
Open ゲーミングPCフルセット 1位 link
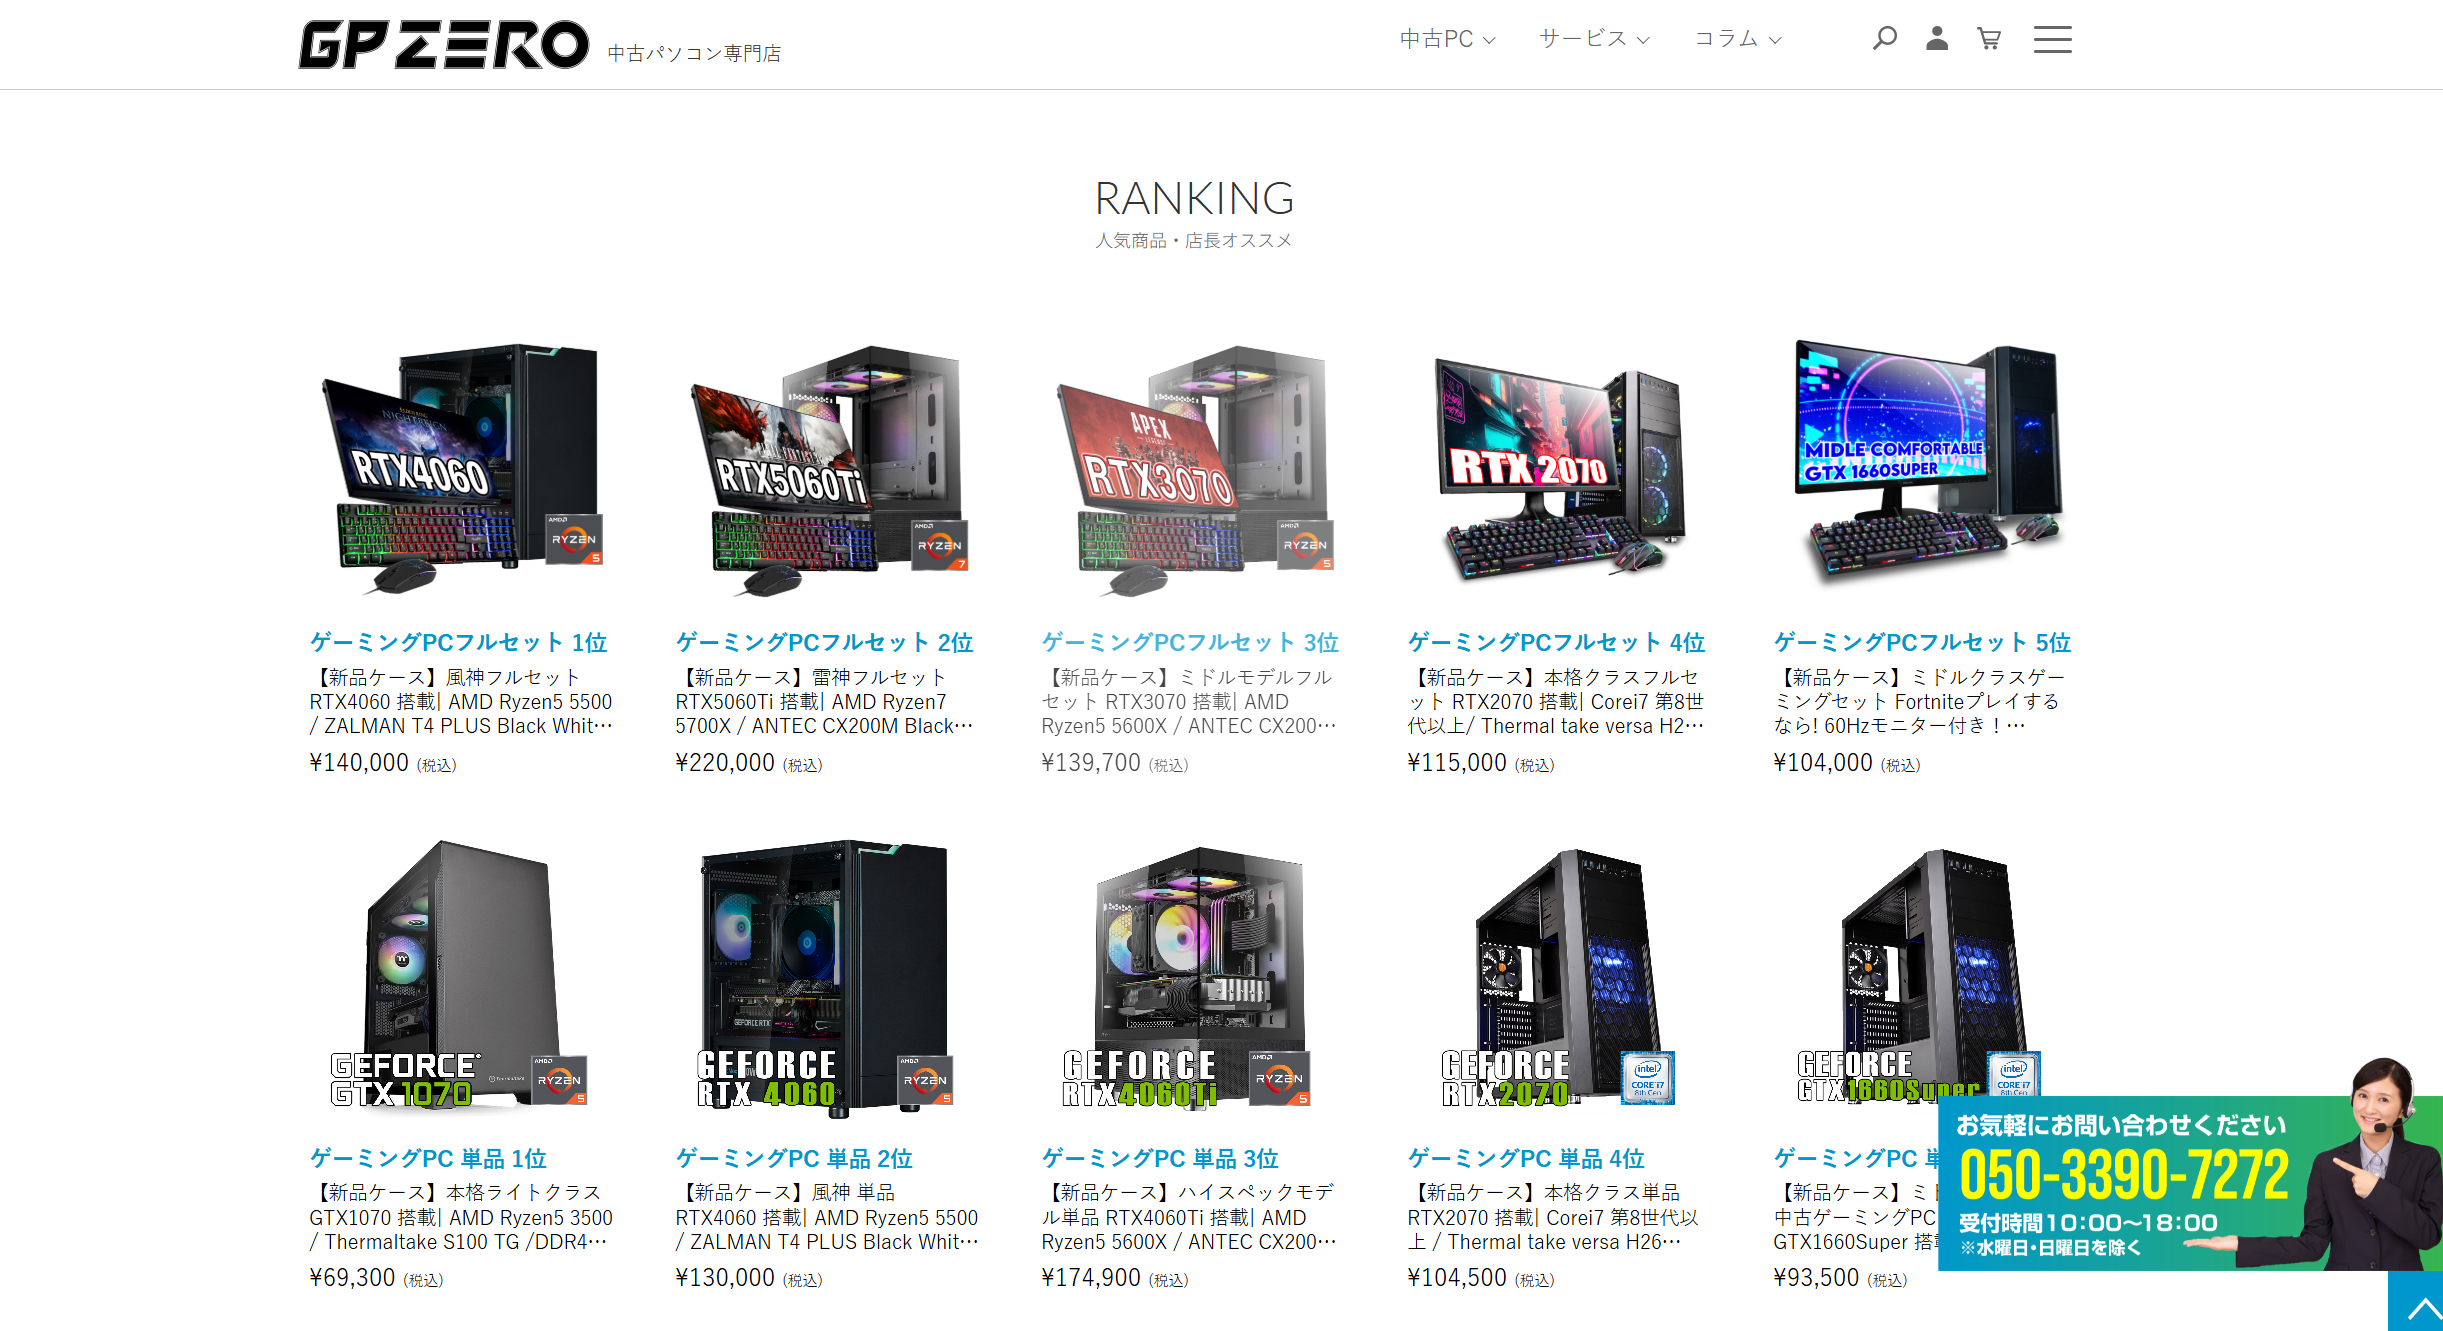pyautogui.click(x=458, y=642)
